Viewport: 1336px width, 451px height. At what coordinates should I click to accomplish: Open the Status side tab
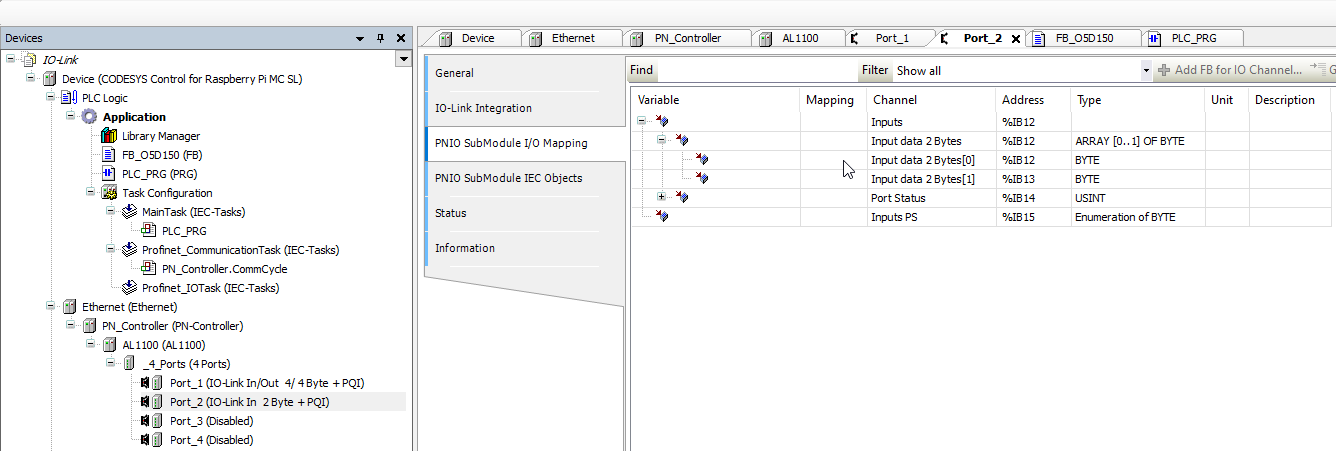[524, 213]
